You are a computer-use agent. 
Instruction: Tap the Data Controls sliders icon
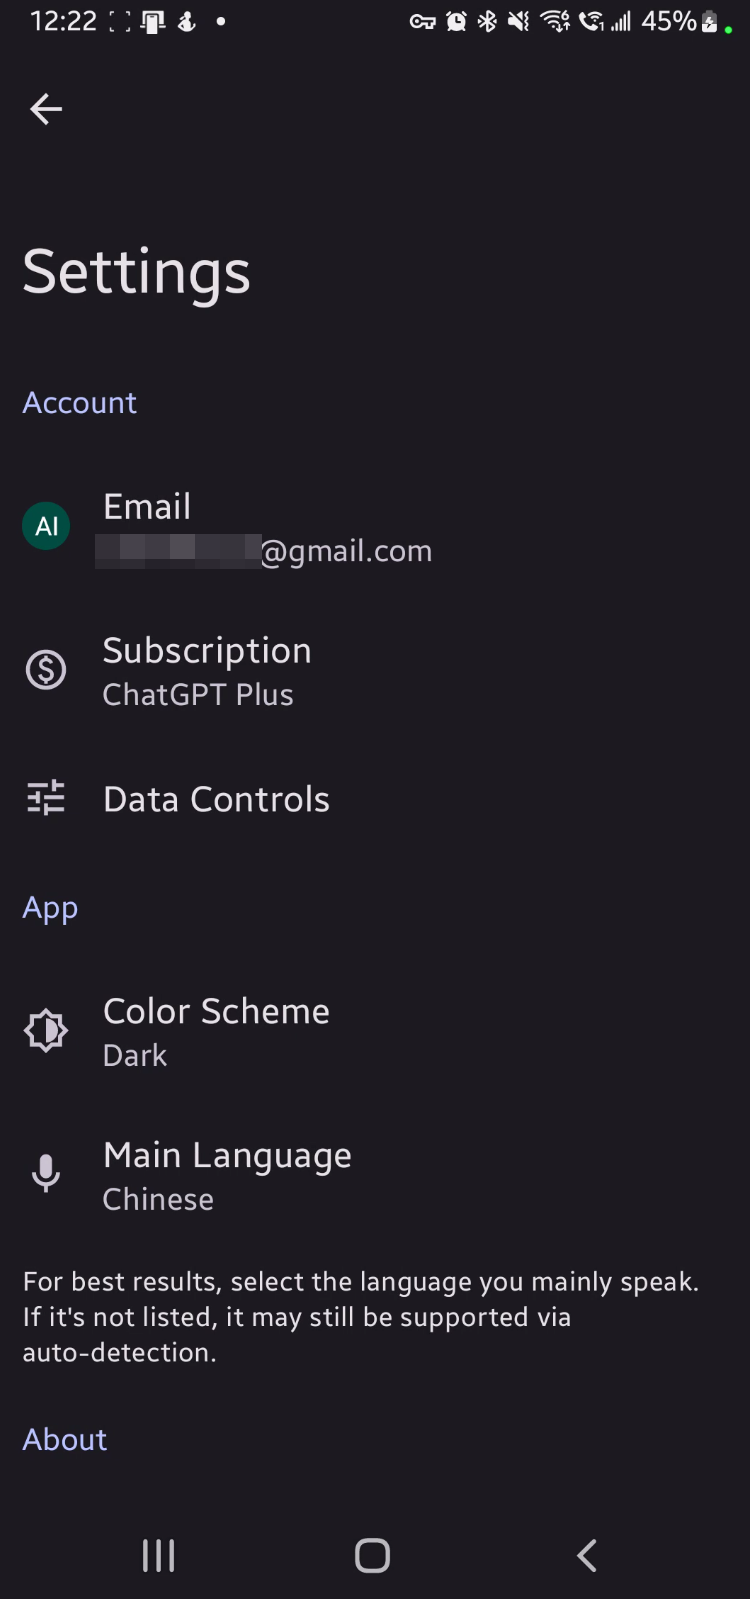(46, 798)
